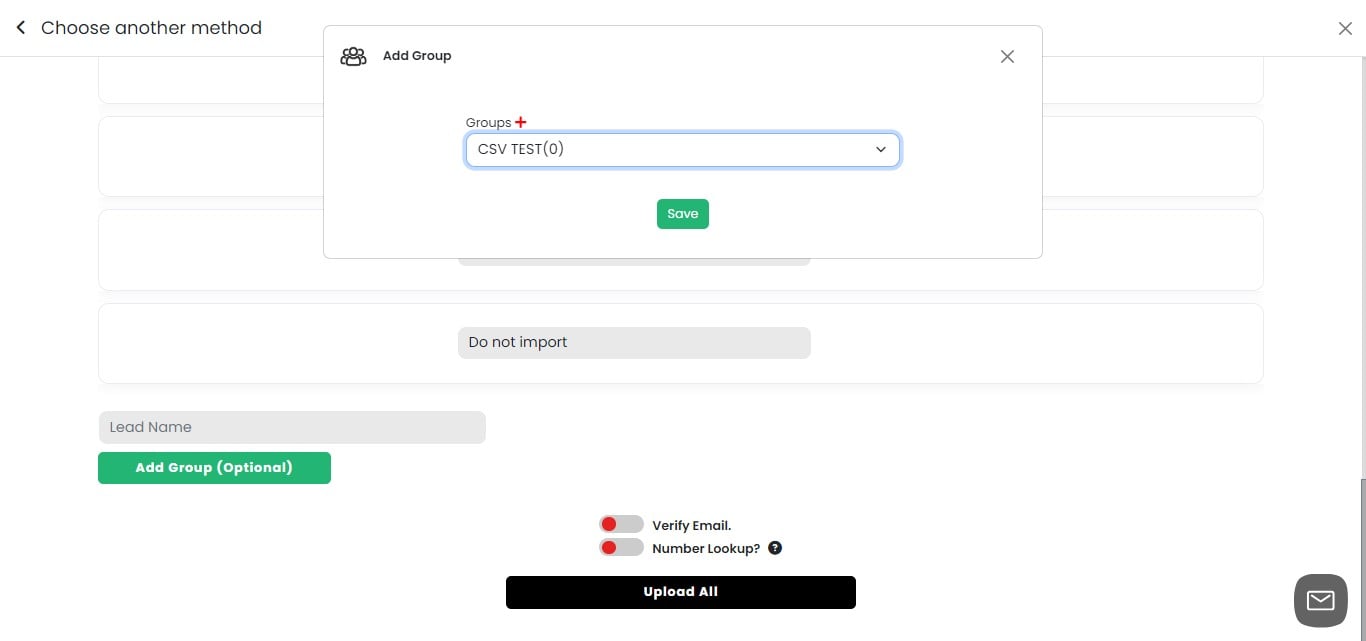Click the Save button
Image resolution: width=1366 pixels, height=641 pixels.
682,213
